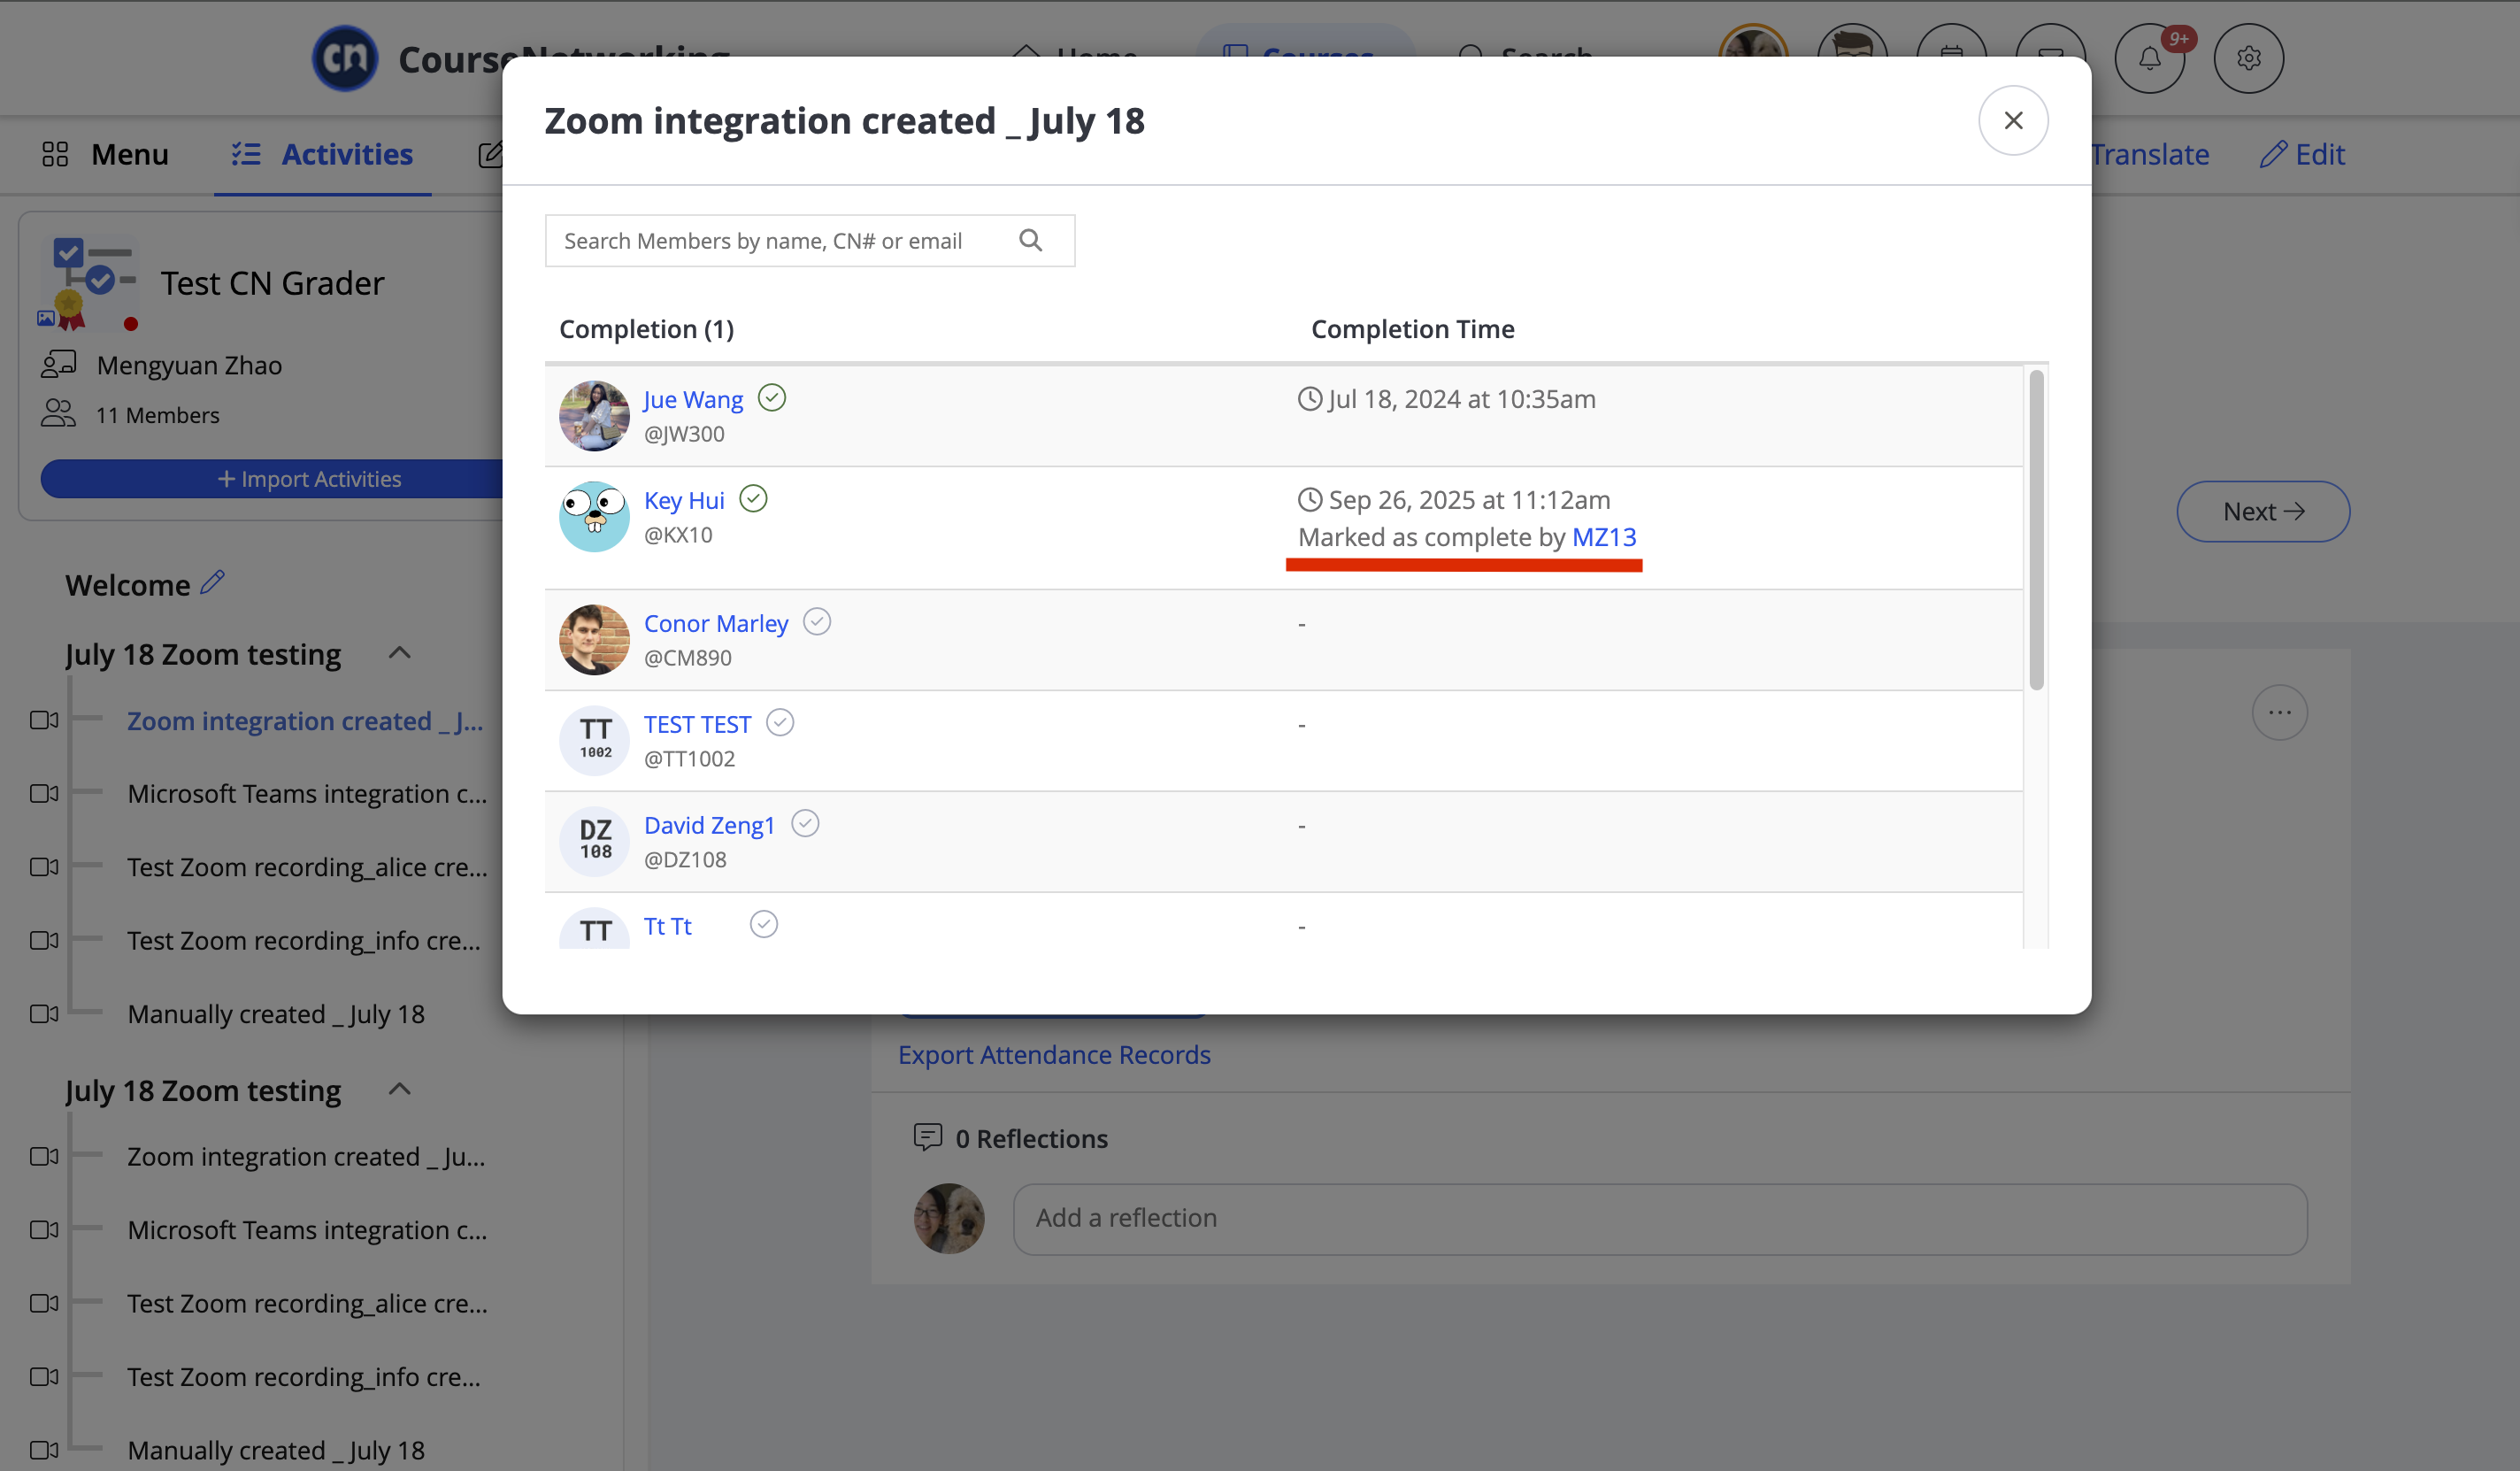Image resolution: width=2520 pixels, height=1471 pixels.
Task: Open Jue Wang's profile link
Action: (693, 399)
